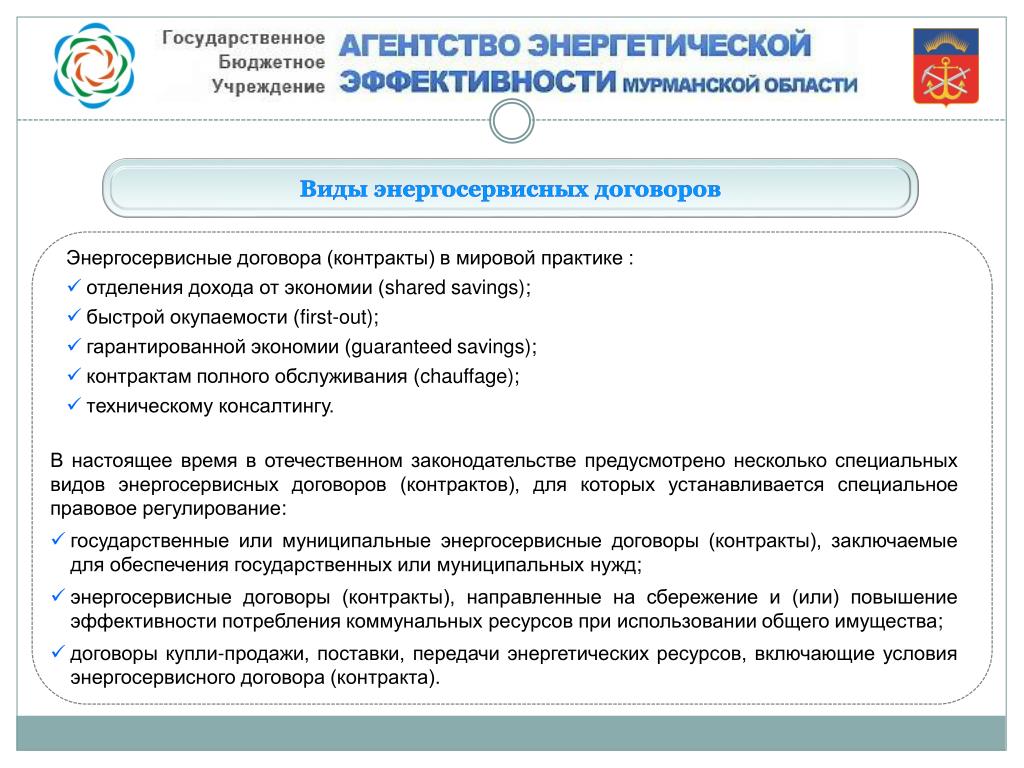Image resolution: width=1024 pixels, height=768 pixels.
Task: Click checkmark beside 'договоры купли-продажи, поставки'
Action: point(57,652)
